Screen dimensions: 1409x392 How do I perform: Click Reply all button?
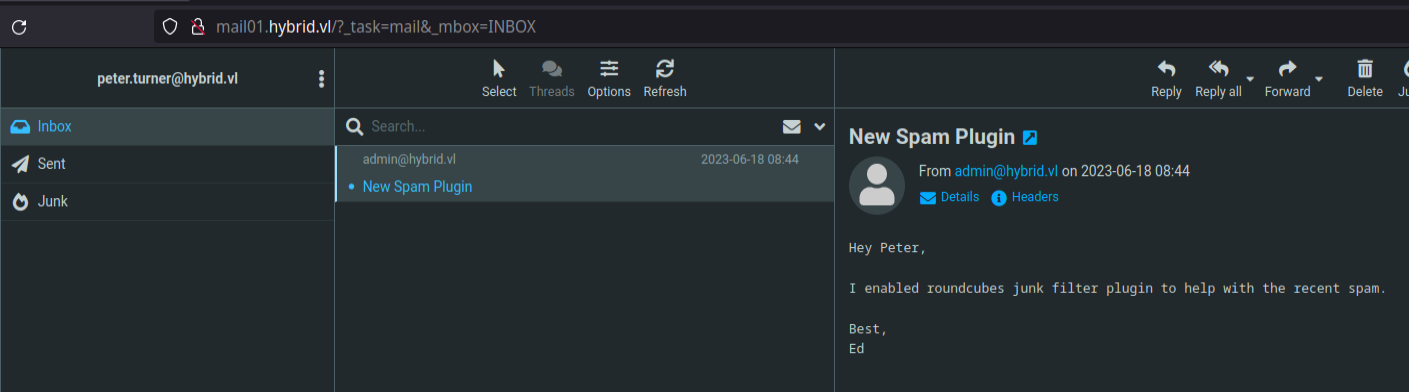[1218, 79]
